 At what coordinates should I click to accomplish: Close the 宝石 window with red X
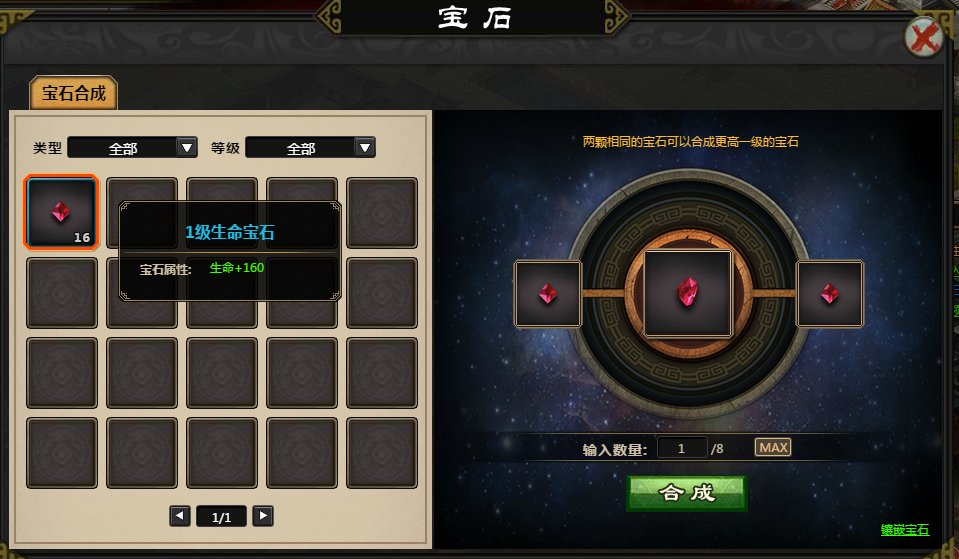pyautogui.click(x=924, y=38)
